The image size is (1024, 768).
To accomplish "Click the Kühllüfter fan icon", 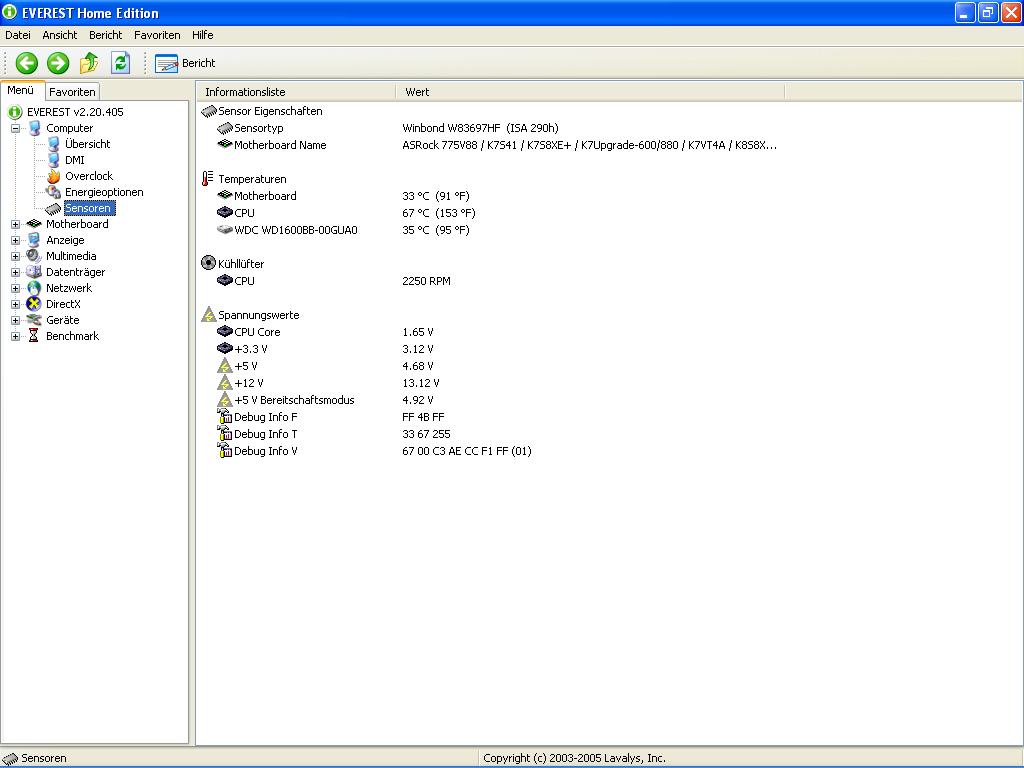I will 208,263.
